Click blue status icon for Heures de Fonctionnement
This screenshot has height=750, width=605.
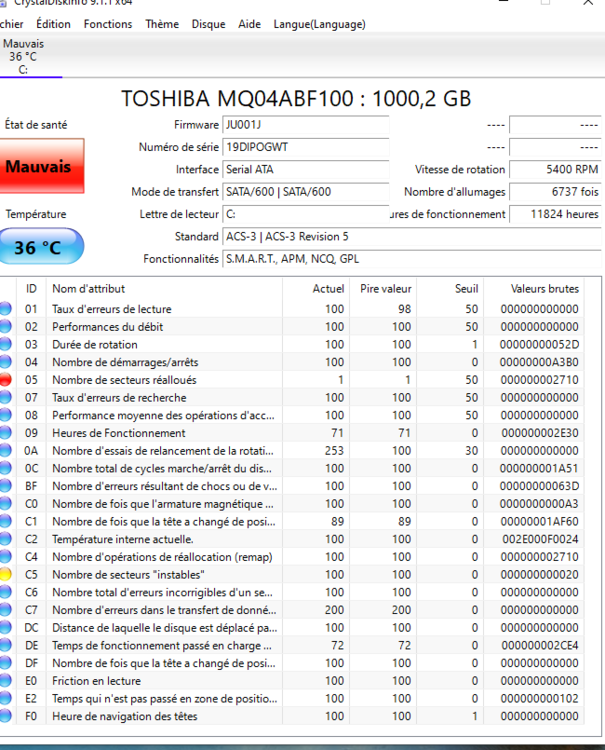click(x=6, y=433)
